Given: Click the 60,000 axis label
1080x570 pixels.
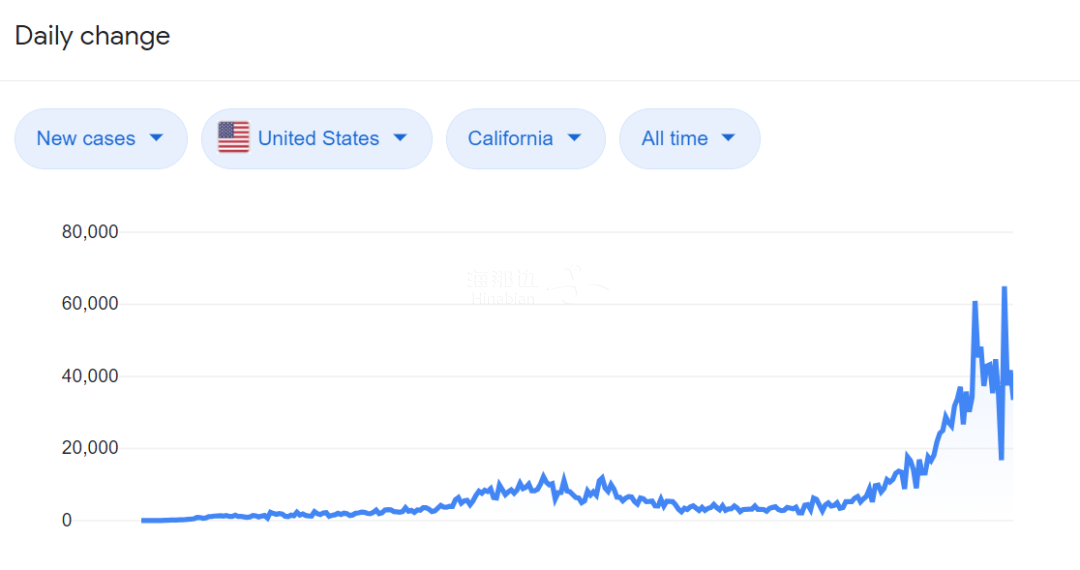Looking at the screenshot, I should tap(90, 304).
